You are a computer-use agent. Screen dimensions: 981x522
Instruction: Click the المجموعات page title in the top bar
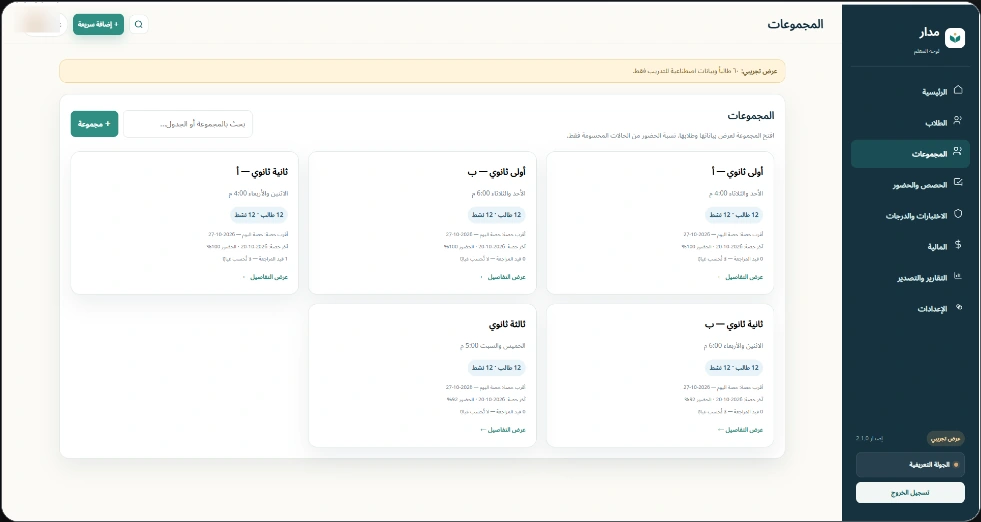click(x=796, y=24)
